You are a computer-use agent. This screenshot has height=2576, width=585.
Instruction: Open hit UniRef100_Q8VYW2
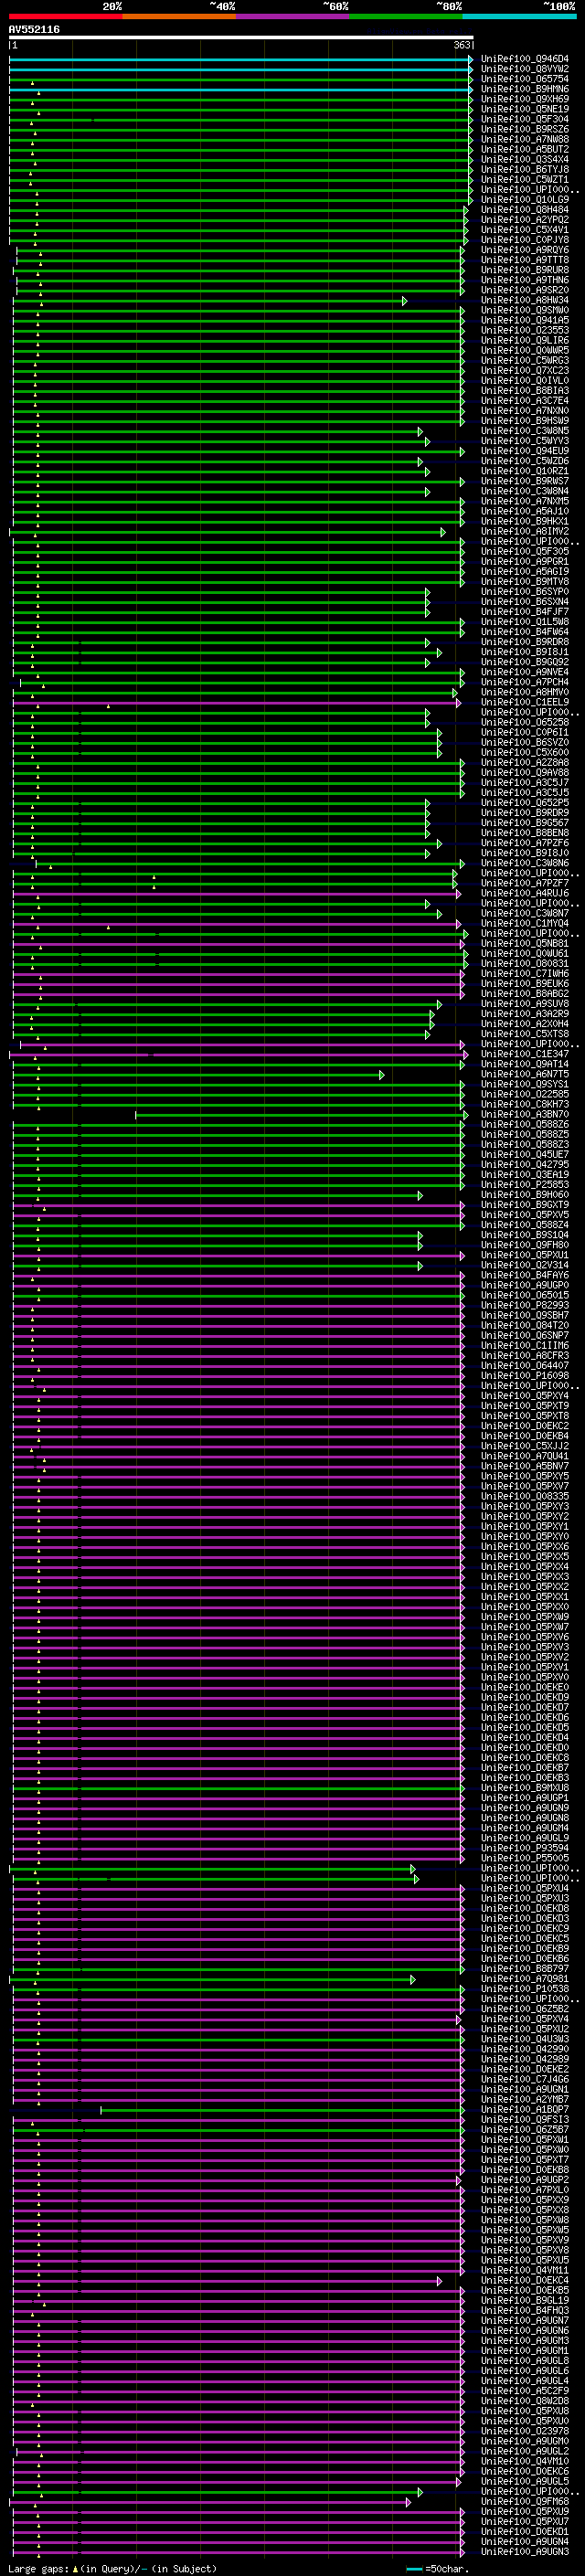click(x=525, y=69)
